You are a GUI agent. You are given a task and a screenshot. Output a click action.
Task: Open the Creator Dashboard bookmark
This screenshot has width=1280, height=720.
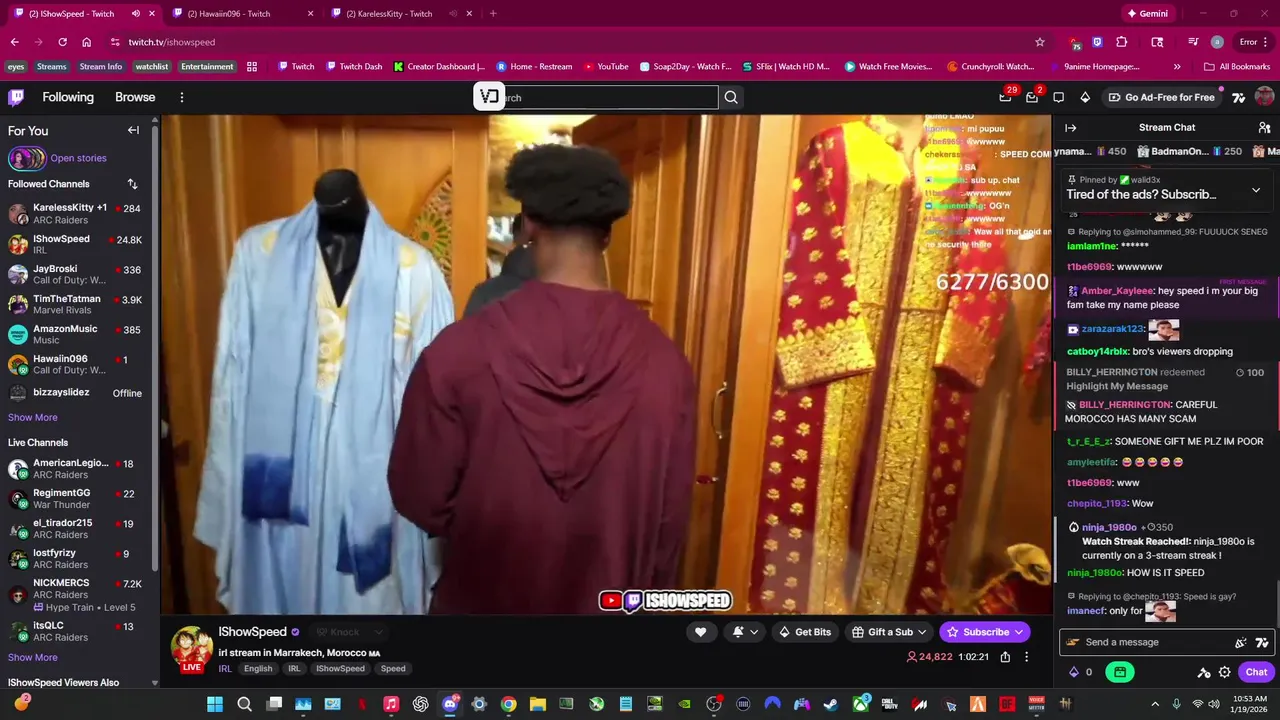[x=439, y=66]
